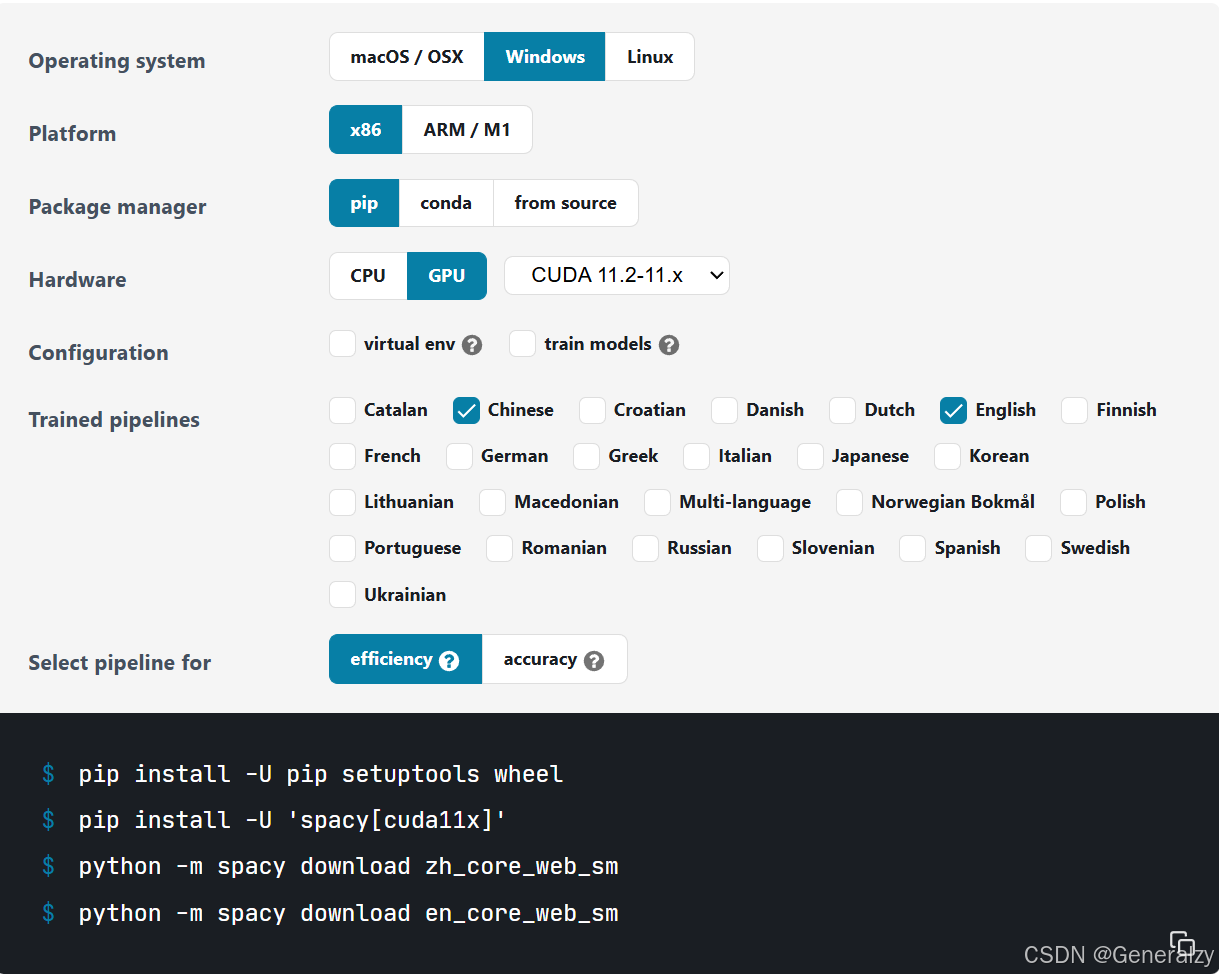Uncheck the Chinese pipeline
1219x975 pixels.
466,410
